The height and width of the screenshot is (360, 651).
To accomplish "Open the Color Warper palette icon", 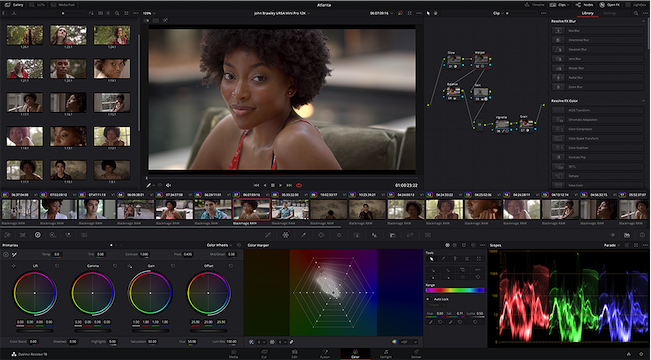I will click(x=286, y=235).
